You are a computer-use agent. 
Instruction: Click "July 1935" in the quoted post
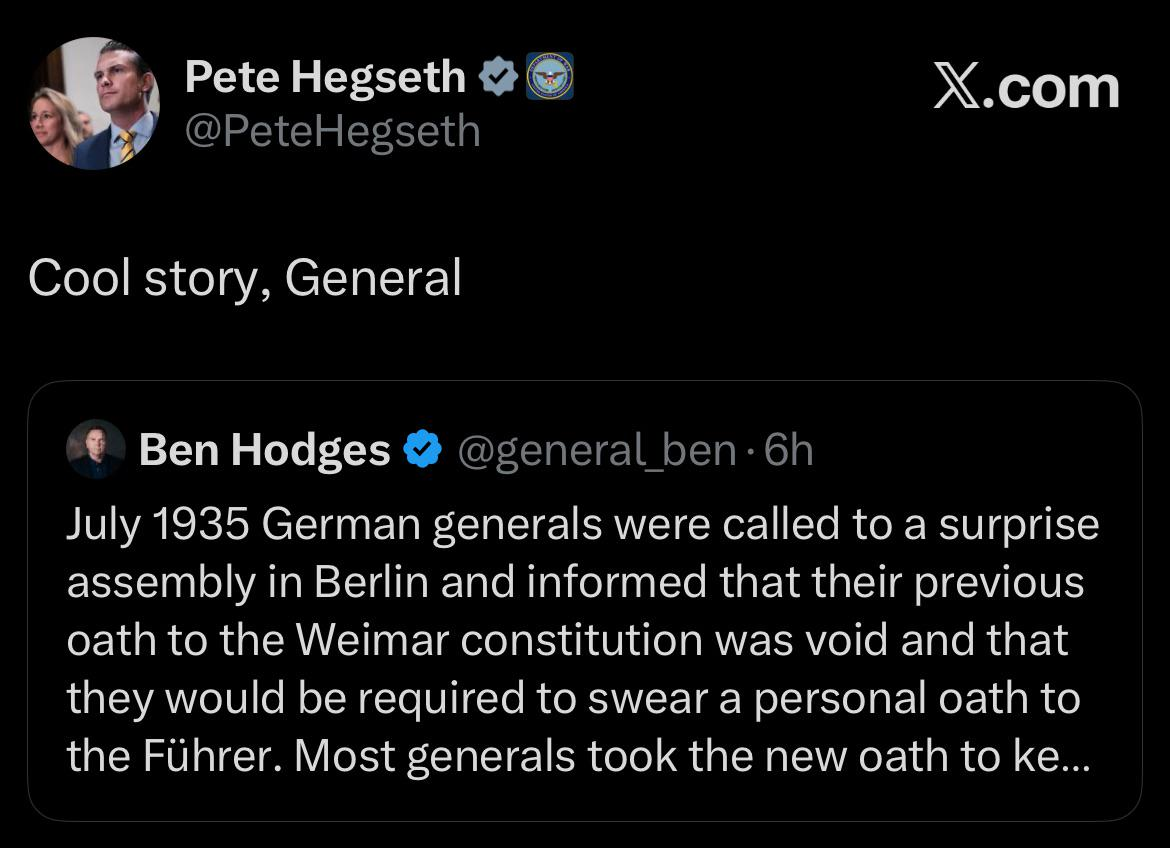click(x=158, y=525)
